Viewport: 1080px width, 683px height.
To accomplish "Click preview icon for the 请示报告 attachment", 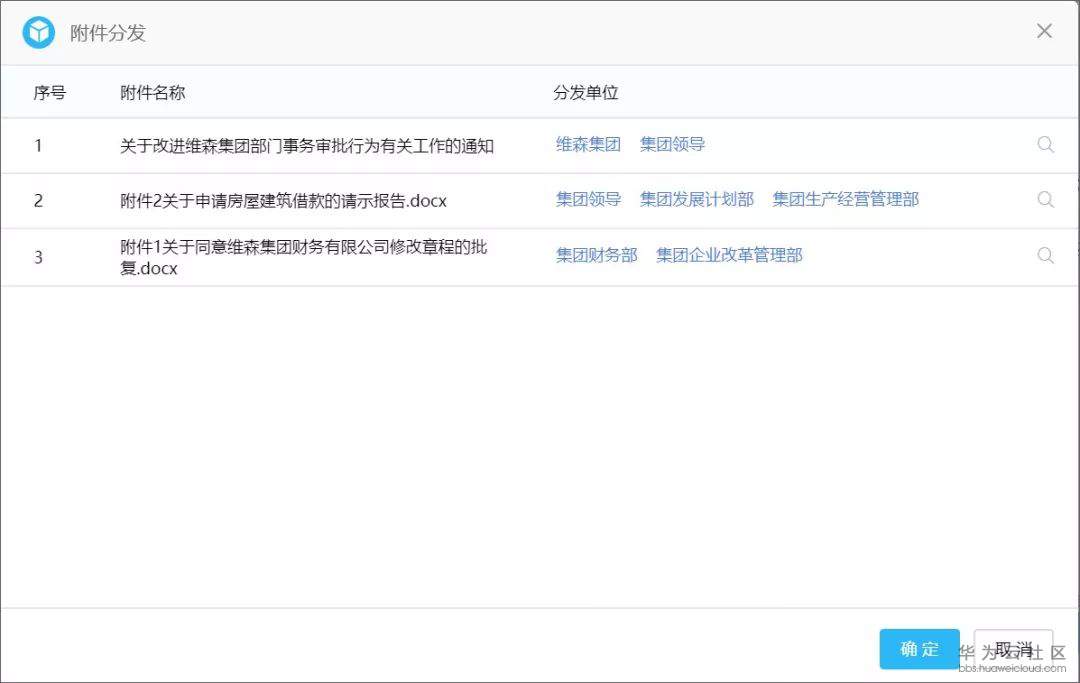I will tap(1046, 199).
